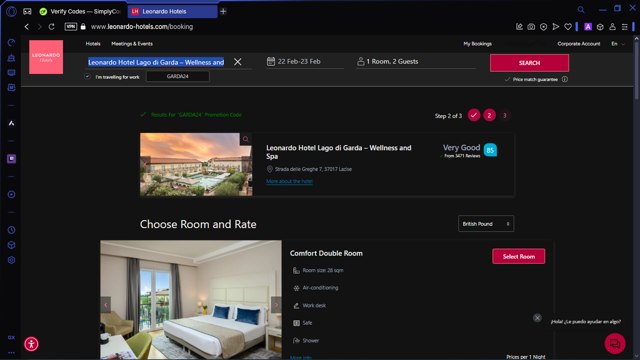This screenshot has width=640, height=360.
Task: Open More about the hotel link
Action: [289, 181]
